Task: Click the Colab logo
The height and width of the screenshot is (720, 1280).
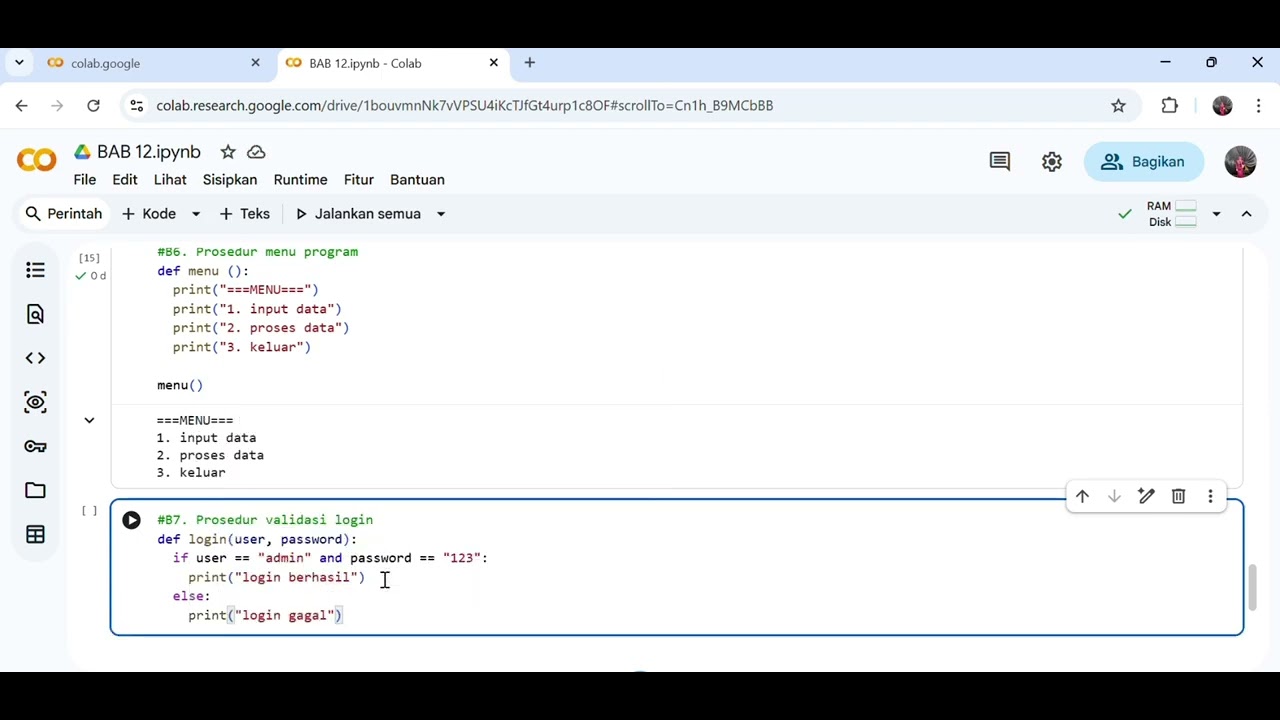Action: [37, 161]
